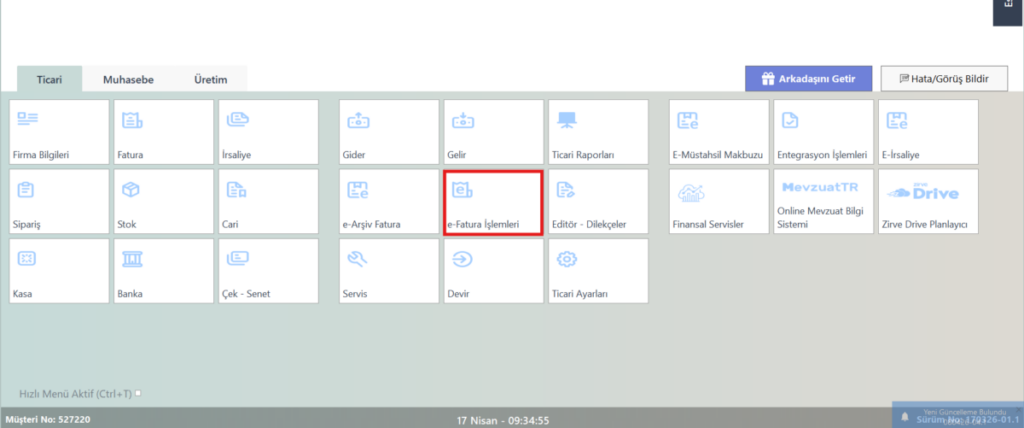Open the E-İrsaliye tile
This screenshot has width=1024, height=428.
(929, 132)
